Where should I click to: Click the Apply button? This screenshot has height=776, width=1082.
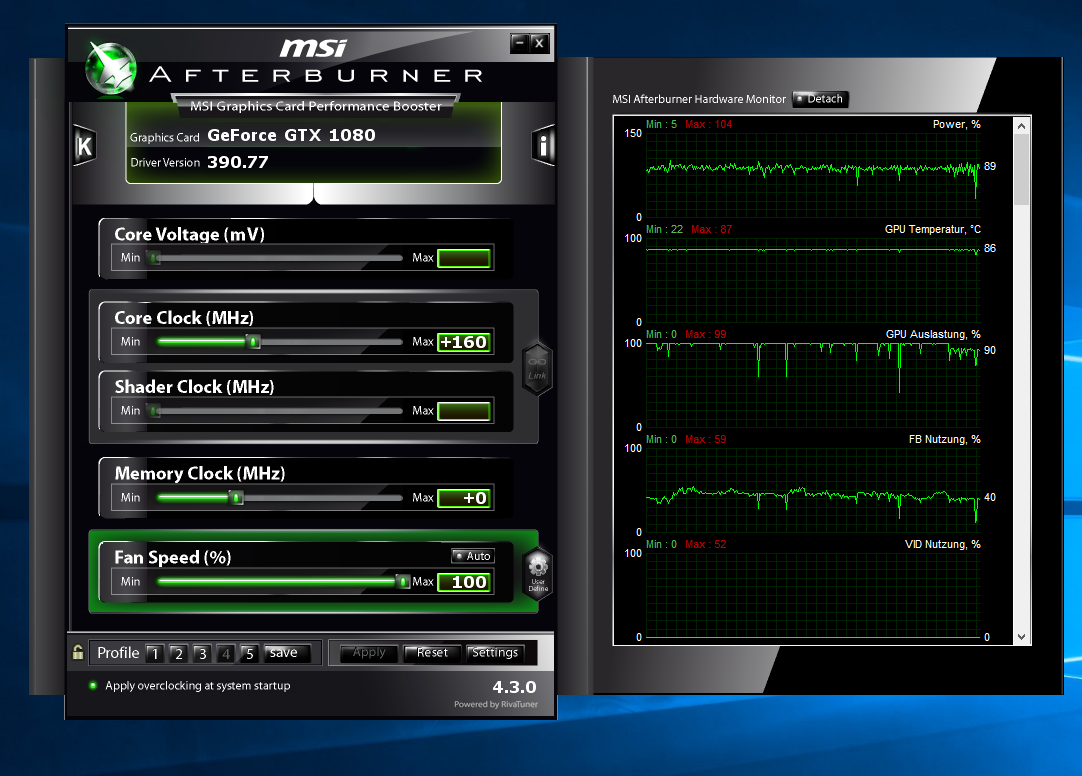coord(369,653)
